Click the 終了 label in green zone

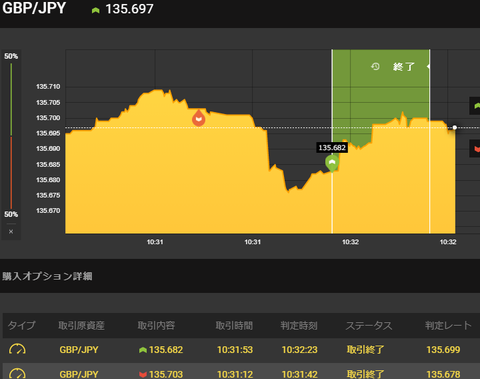(404, 67)
